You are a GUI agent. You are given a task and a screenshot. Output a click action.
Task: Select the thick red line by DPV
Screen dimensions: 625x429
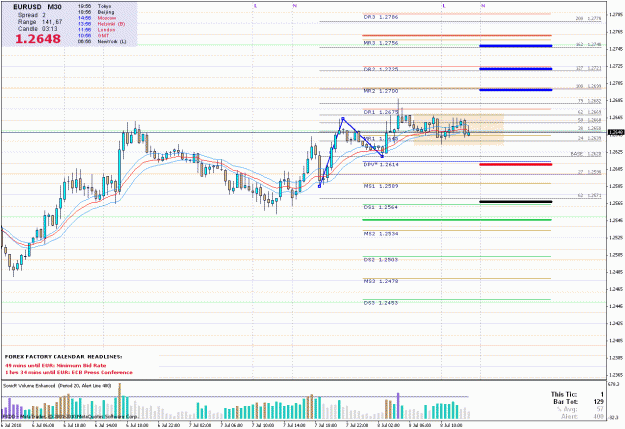pyautogui.click(x=516, y=164)
